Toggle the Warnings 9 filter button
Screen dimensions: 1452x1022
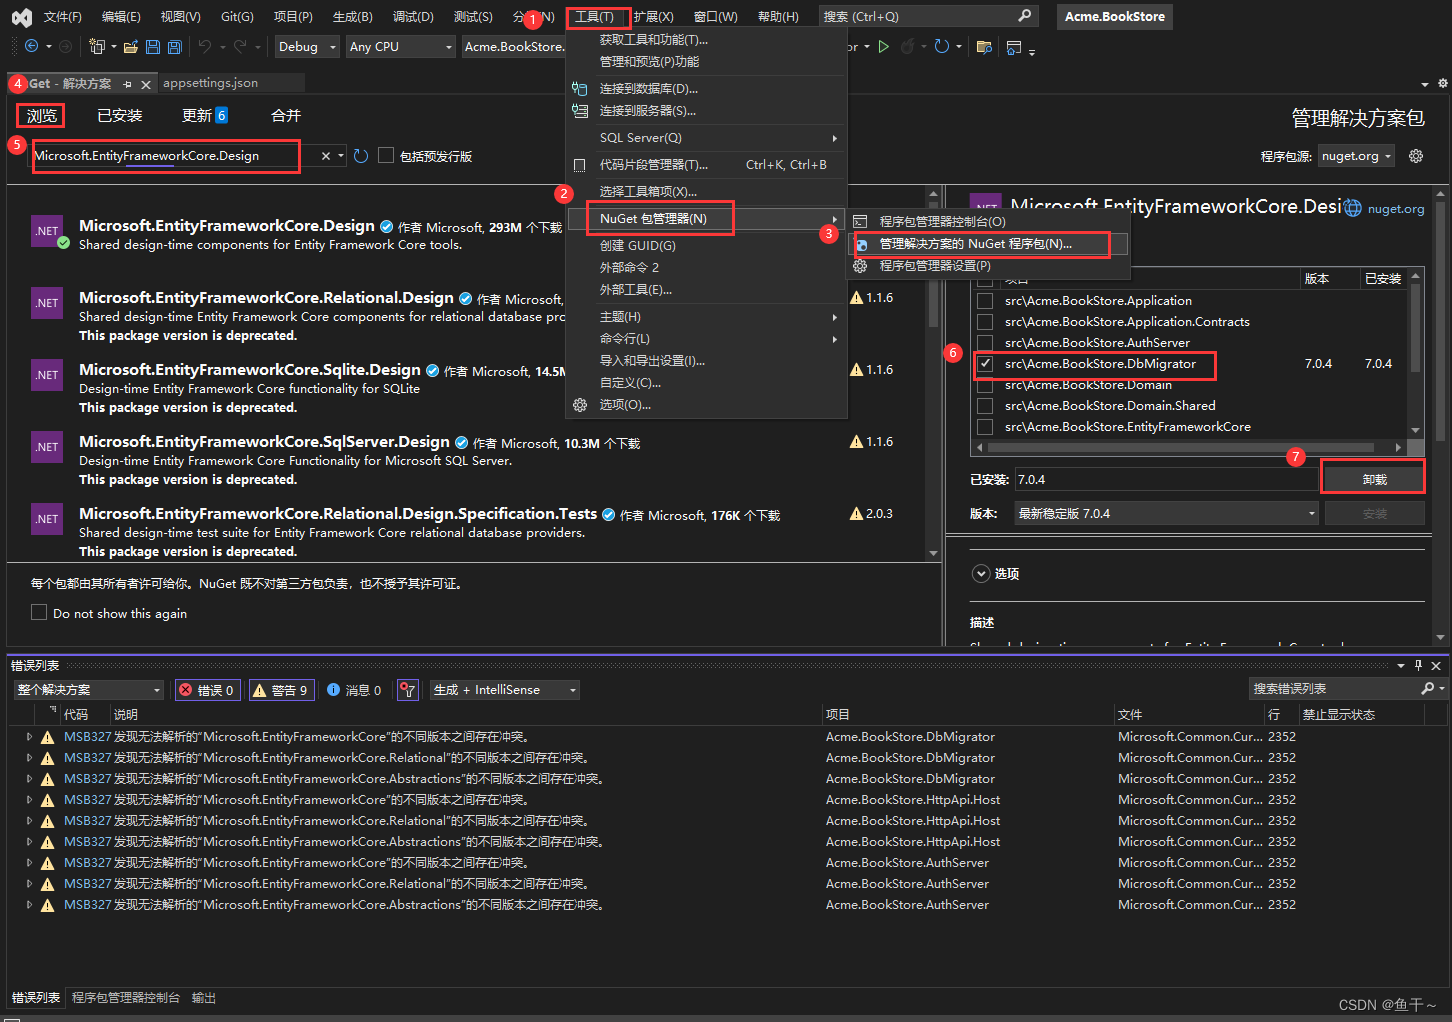(282, 690)
